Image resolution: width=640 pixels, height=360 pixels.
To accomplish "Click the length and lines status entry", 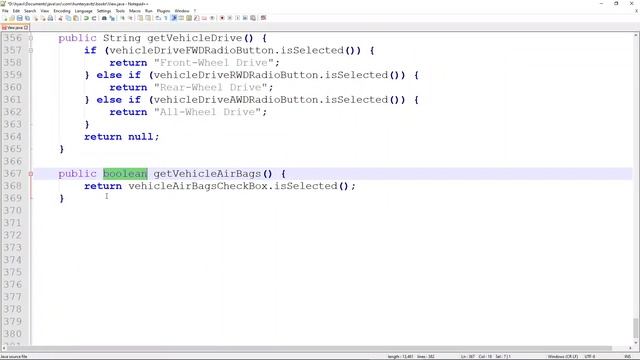I will [411, 357].
